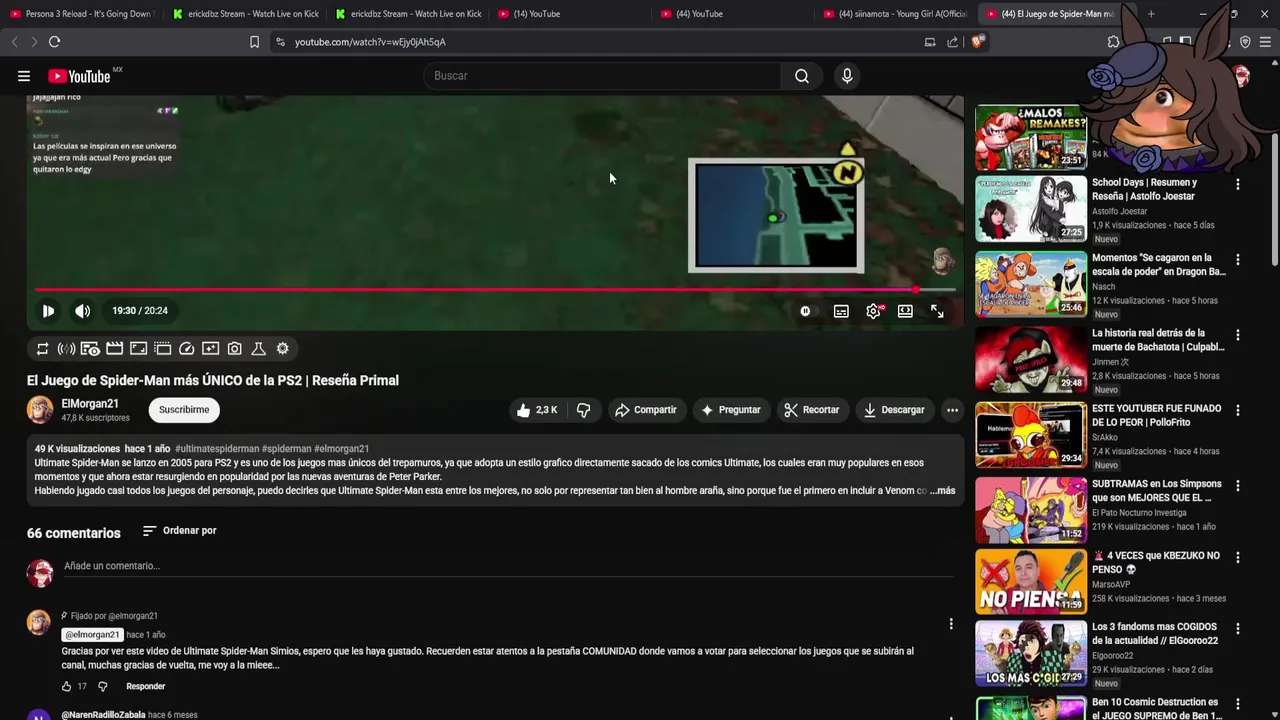
Task: Open a new browser tab
Action: click(x=1151, y=14)
